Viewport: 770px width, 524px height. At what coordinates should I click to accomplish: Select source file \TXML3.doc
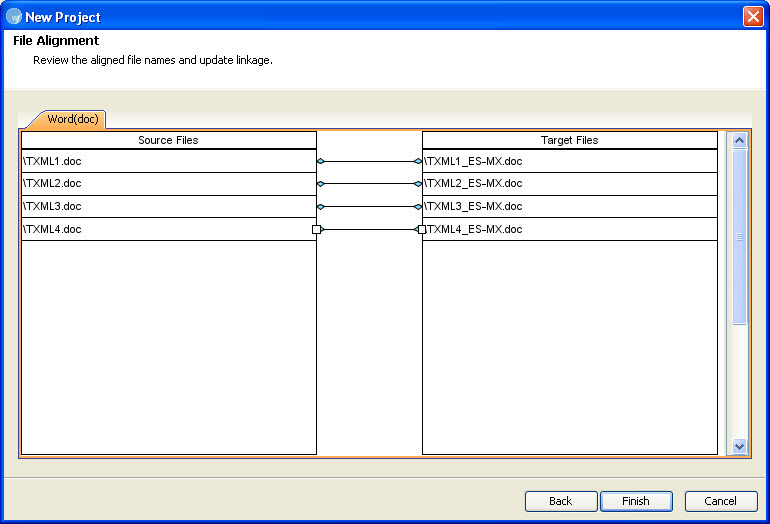click(169, 206)
